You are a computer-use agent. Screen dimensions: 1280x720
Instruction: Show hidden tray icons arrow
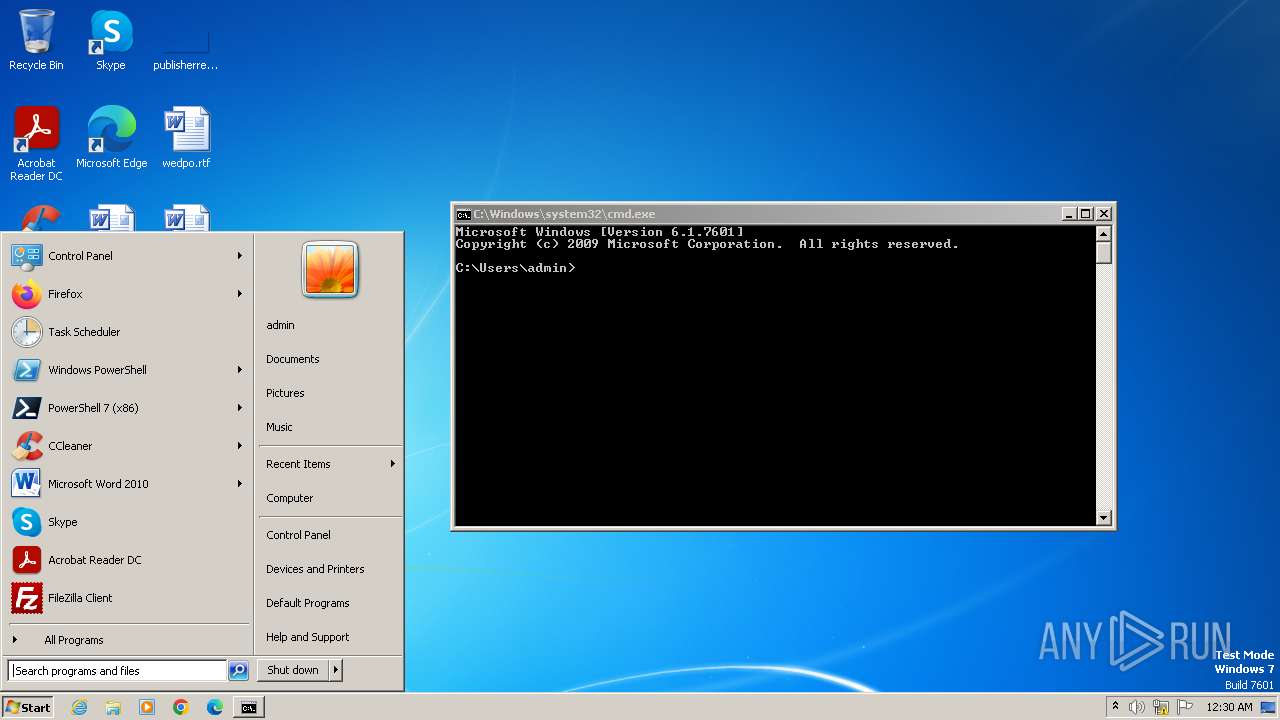pyautogui.click(x=1115, y=707)
